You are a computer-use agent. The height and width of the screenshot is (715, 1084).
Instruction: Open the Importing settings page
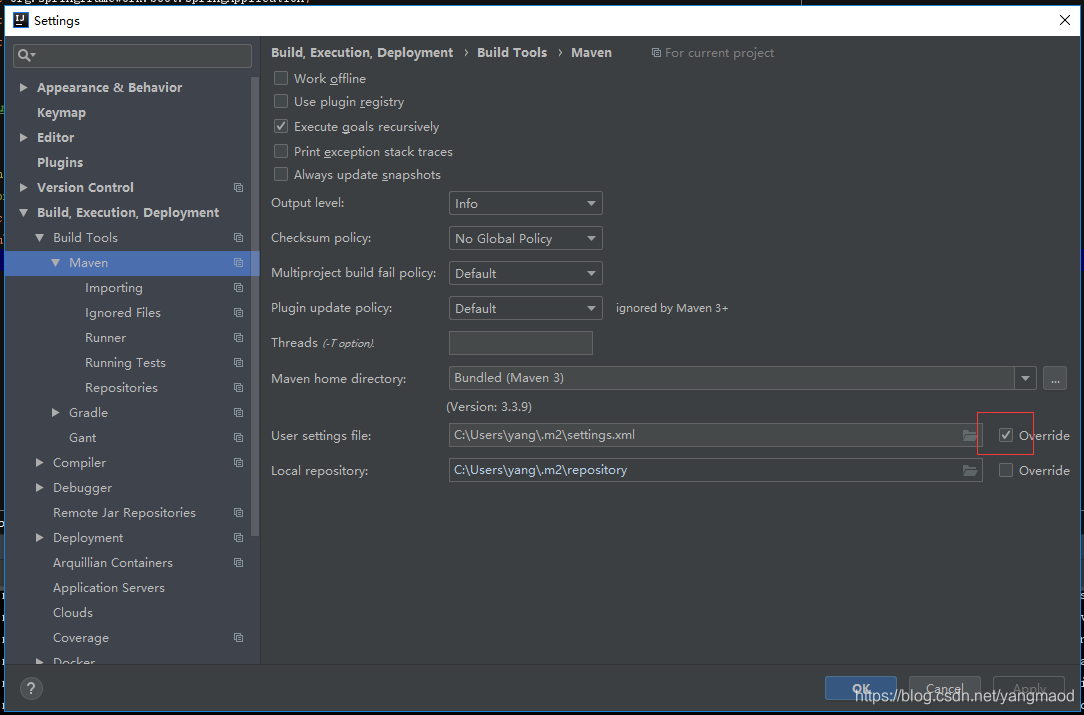[x=113, y=288]
